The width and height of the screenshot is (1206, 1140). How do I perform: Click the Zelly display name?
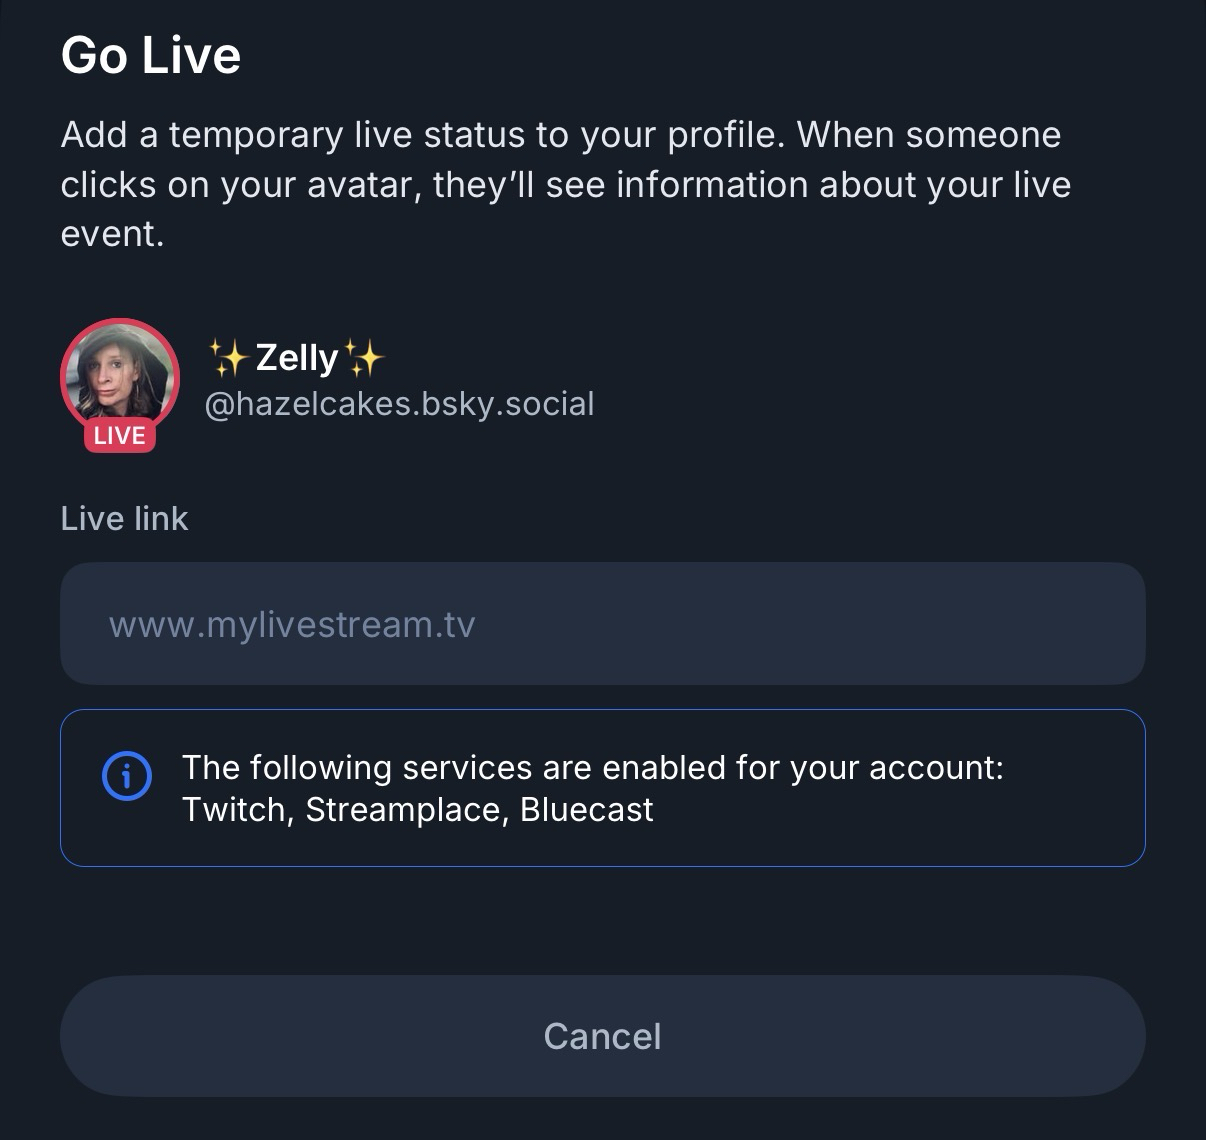pos(297,357)
